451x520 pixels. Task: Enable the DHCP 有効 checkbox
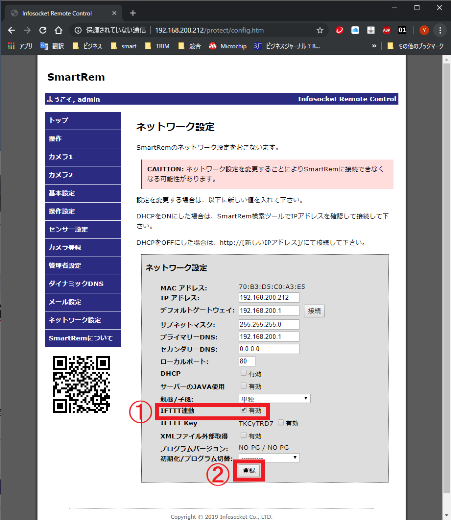[244, 373]
